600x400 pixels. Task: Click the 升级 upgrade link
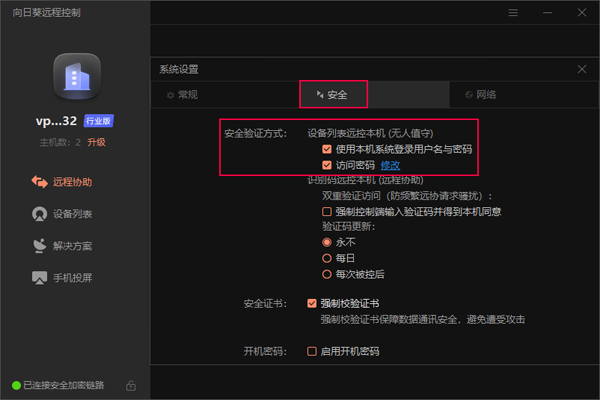tap(96, 142)
